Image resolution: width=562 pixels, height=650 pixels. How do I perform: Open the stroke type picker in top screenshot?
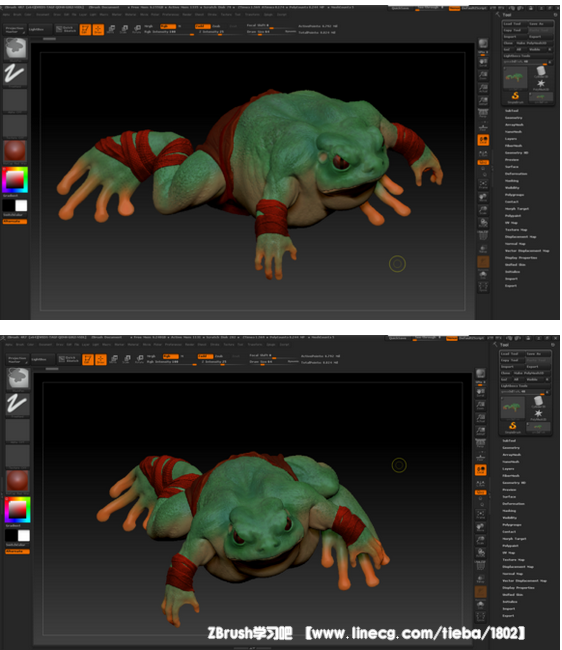[x=15, y=75]
